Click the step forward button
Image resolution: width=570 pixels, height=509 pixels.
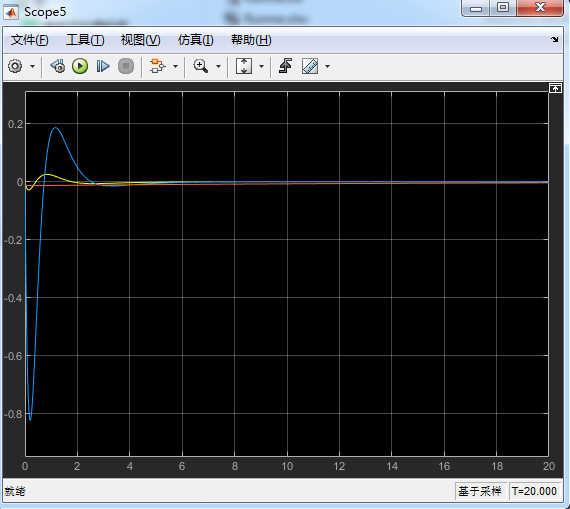click(103, 67)
